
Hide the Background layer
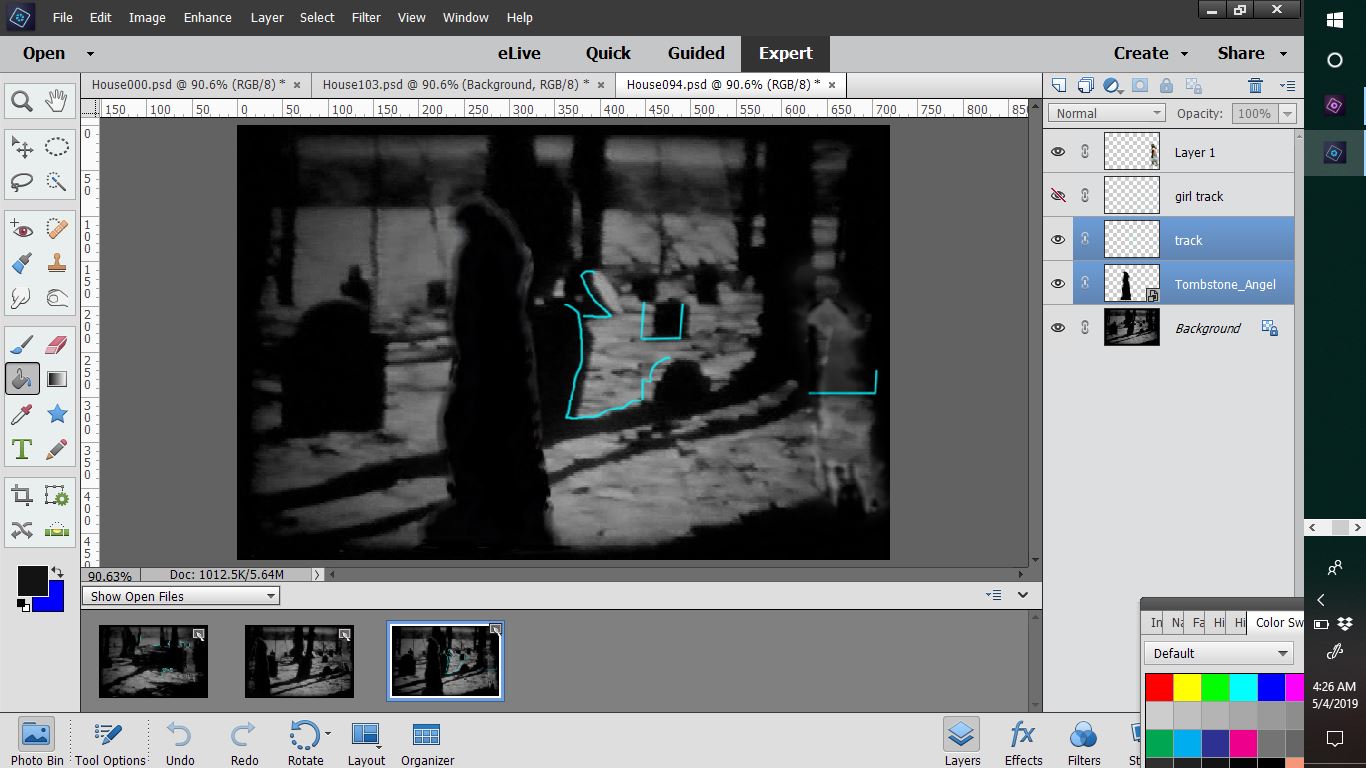[1058, 328]
